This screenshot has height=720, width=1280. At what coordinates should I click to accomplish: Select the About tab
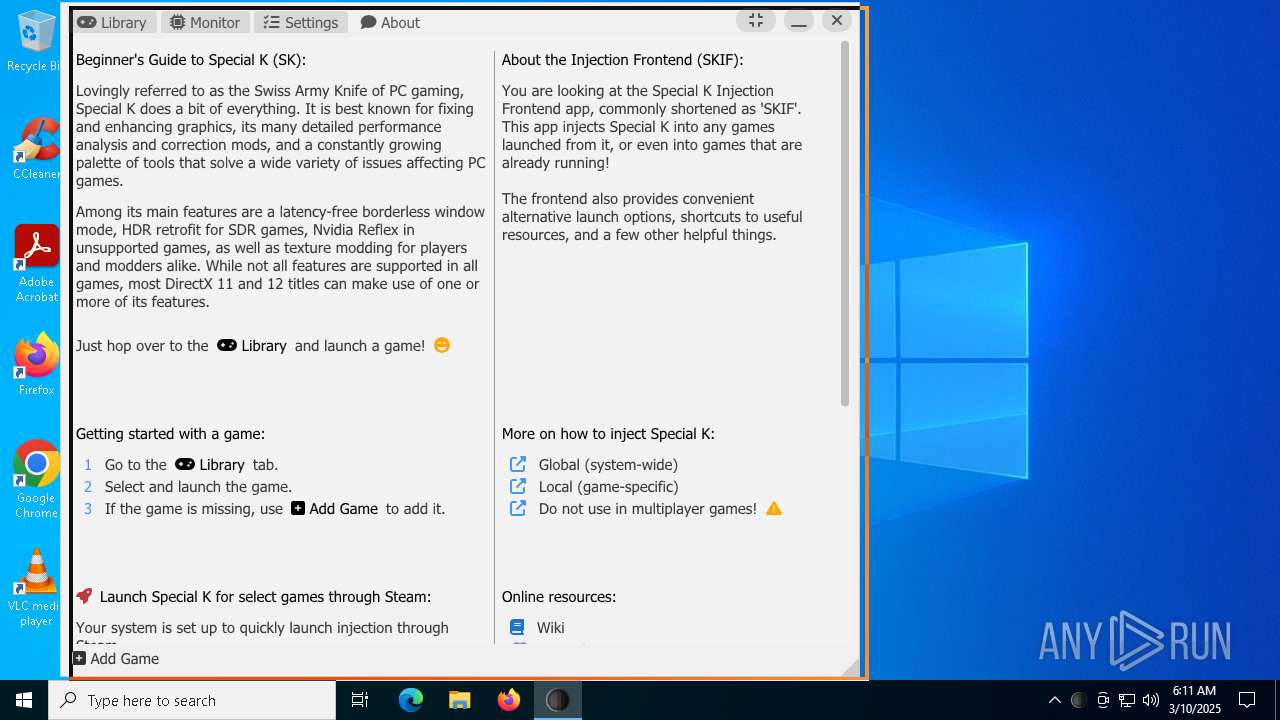[x=390, y=22]
